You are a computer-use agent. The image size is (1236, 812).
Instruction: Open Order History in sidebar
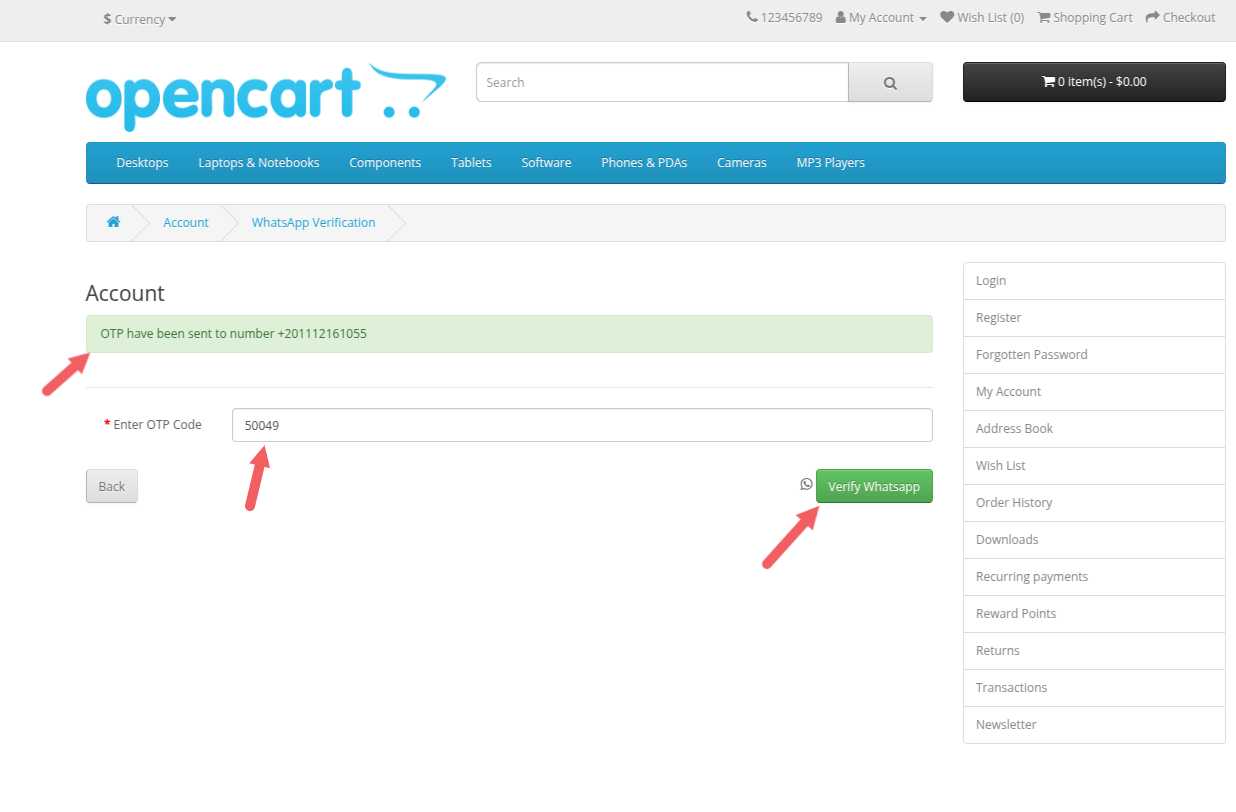(x=1094, y=503)
